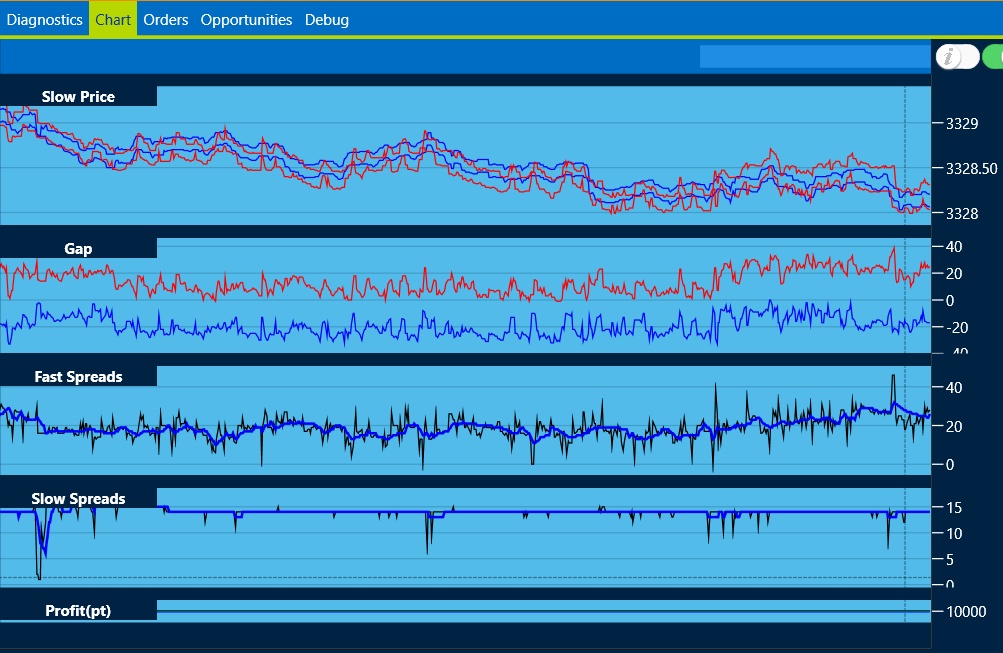The image size is (1003, 653).
Task: Click the 3329 price axis label
Action: (961, 124)
